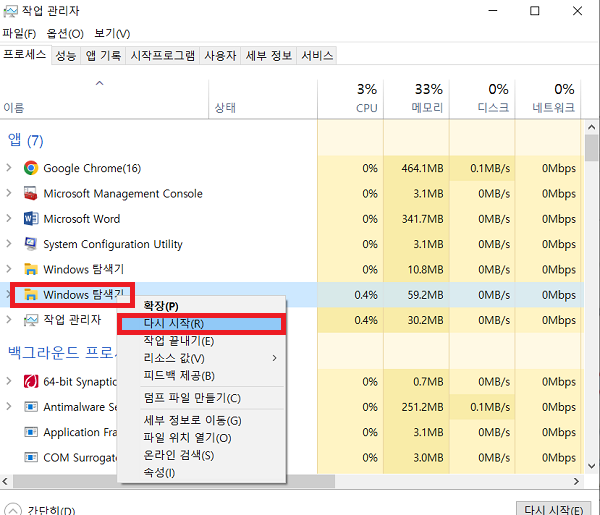Click the COM Surrogate process icon
This screenshot has width=600, height=515.
click(x=31, y=458)
